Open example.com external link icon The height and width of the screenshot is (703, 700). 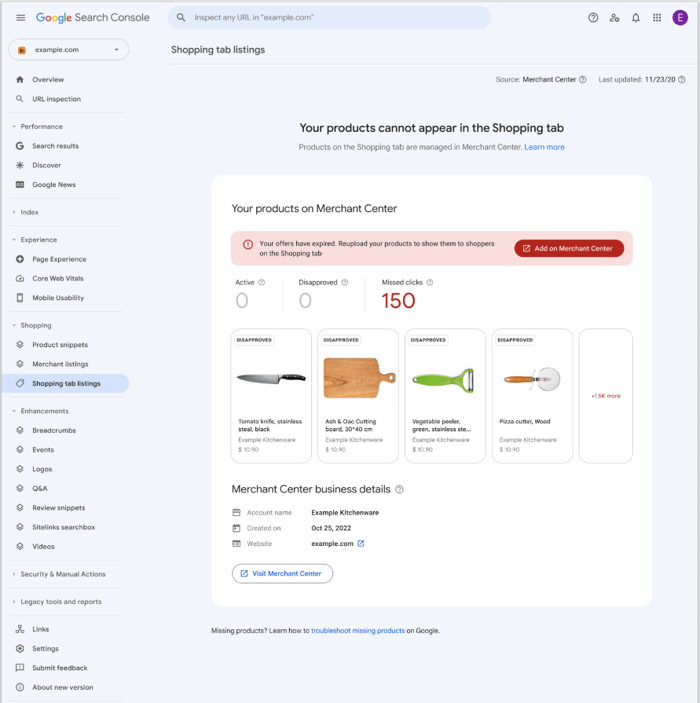(361, 543)
